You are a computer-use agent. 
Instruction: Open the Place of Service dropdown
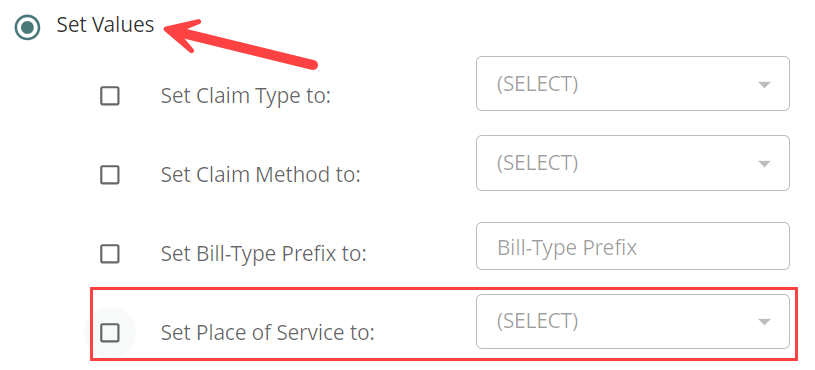click(x=633, y=322)
